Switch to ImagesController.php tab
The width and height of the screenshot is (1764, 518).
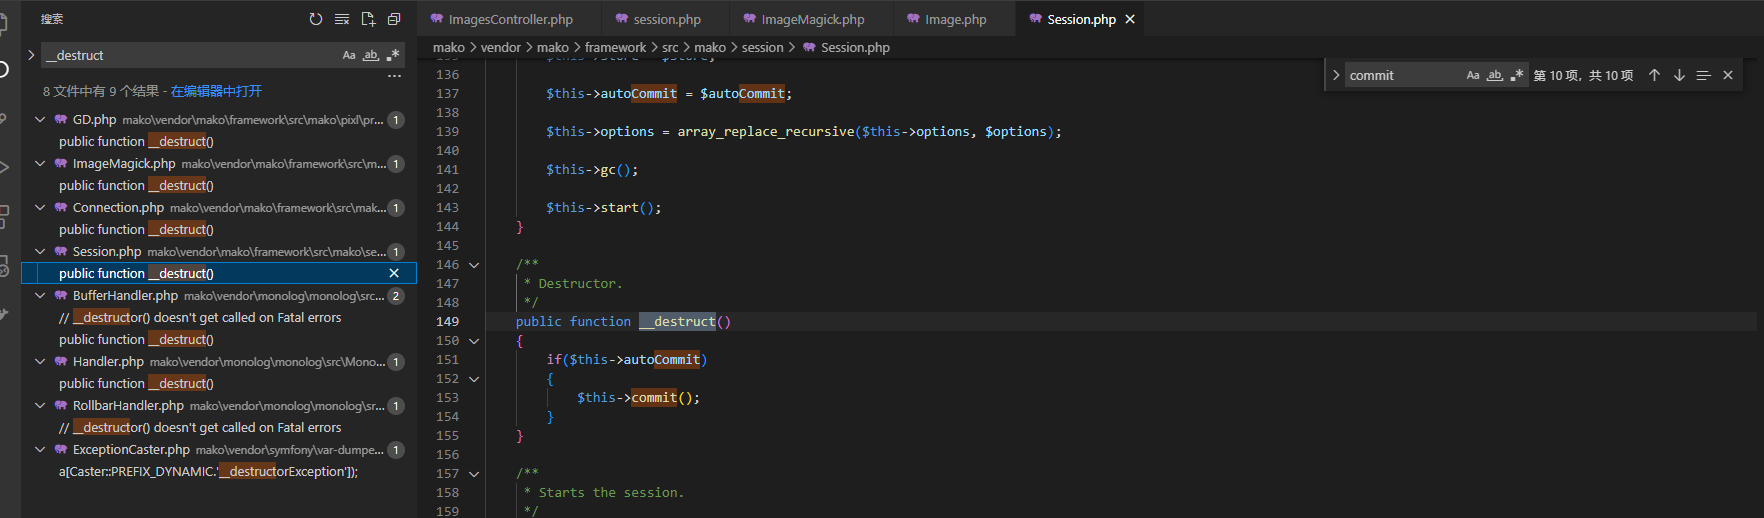pos(510,19)
